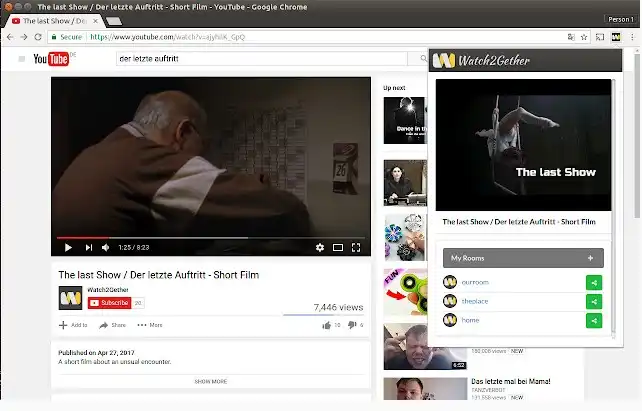Toggle theater mode on player
Viewport: 642px width, 411px height.
pyautogui.click(x=338, y=247)
